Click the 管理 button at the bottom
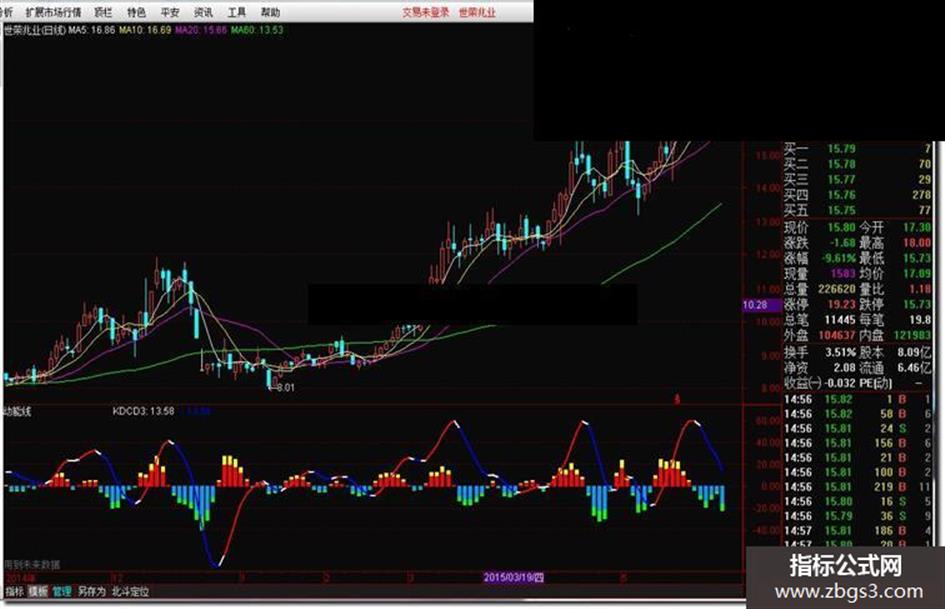945x609 pixels. (x=61, y=592)
